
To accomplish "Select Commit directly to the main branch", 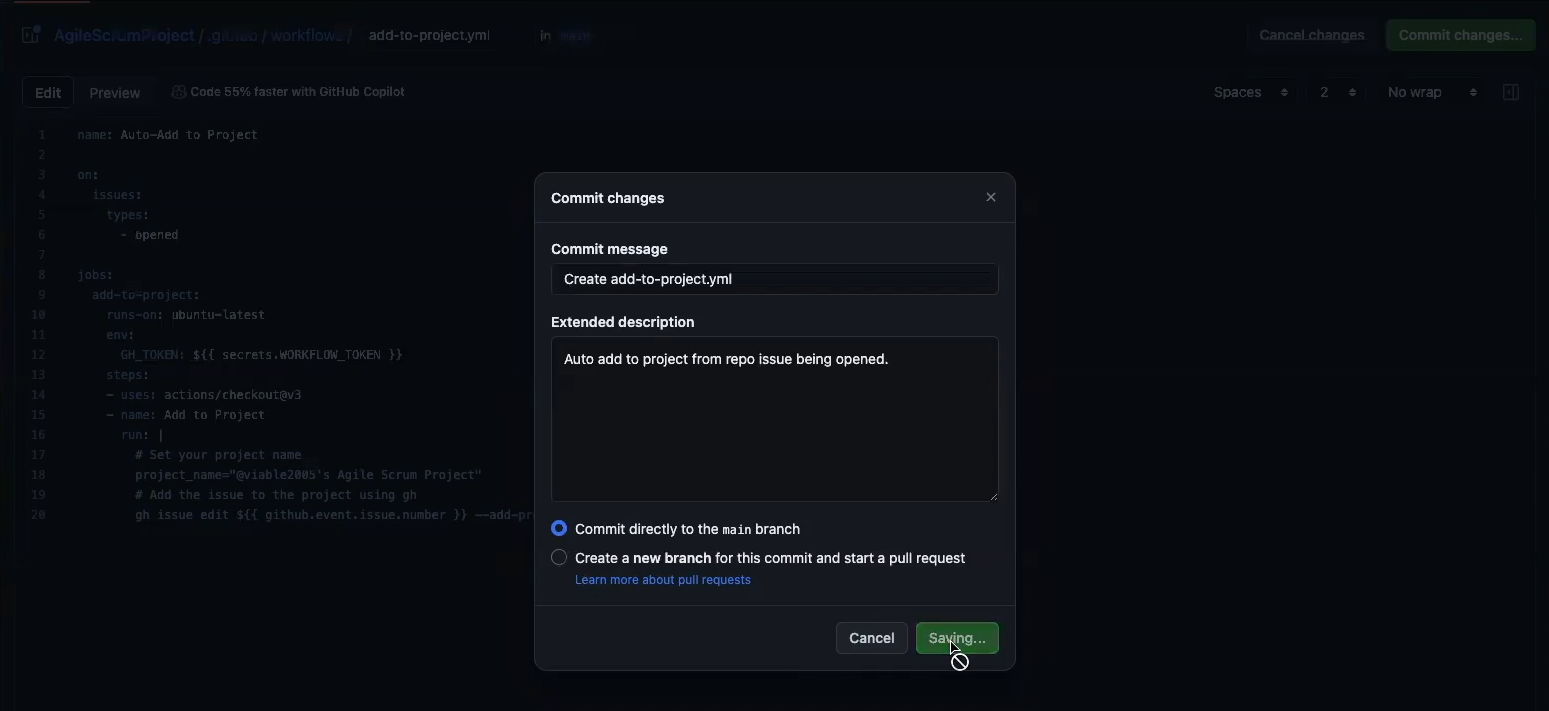I will click(559, 528).
